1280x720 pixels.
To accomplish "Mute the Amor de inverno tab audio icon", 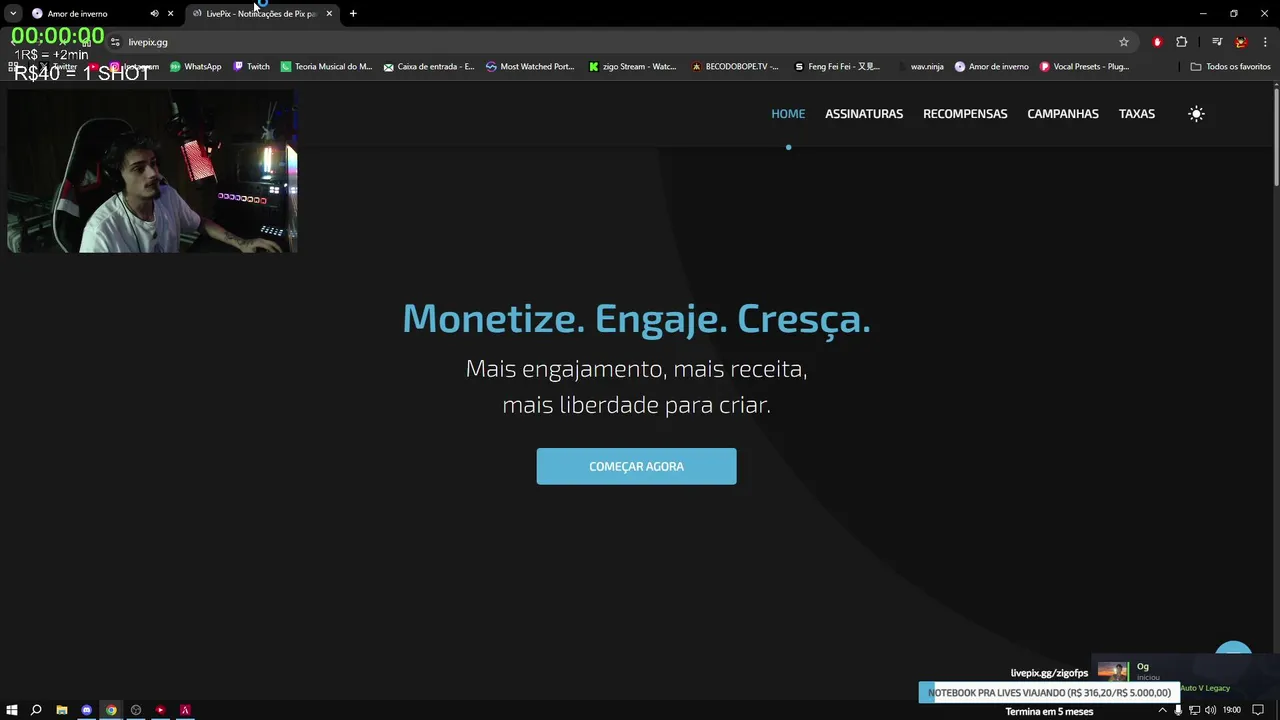I will pyautogui.click(x=154, y=13).
